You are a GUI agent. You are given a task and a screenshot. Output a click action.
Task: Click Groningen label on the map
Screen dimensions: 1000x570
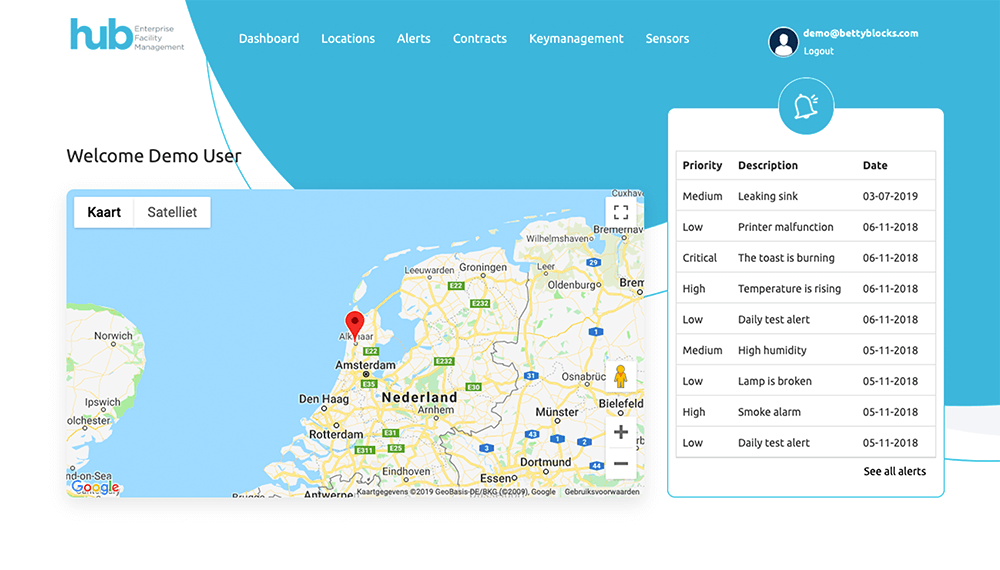pos(483,268)
